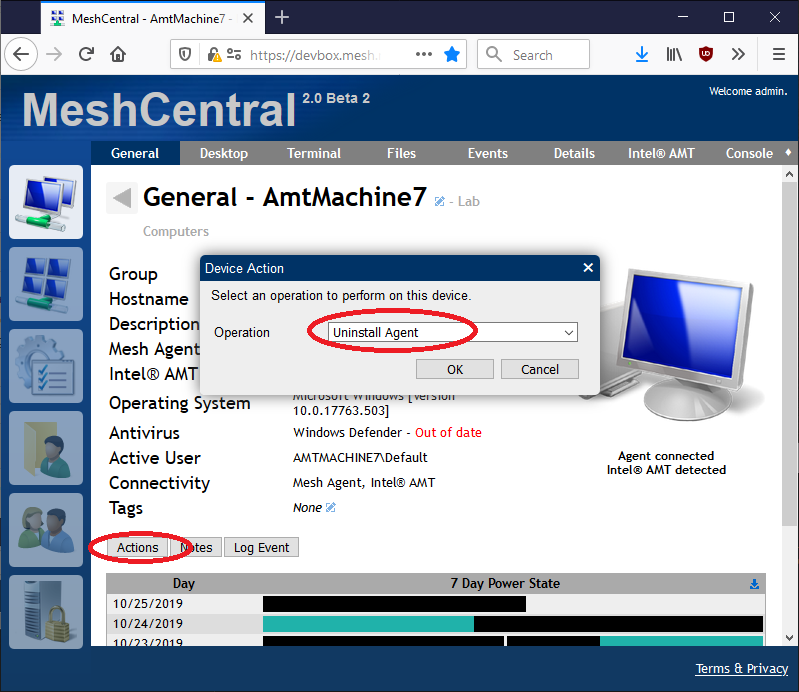Click teal segment in 10/24/2019 power bar

(x=368, y=624)
